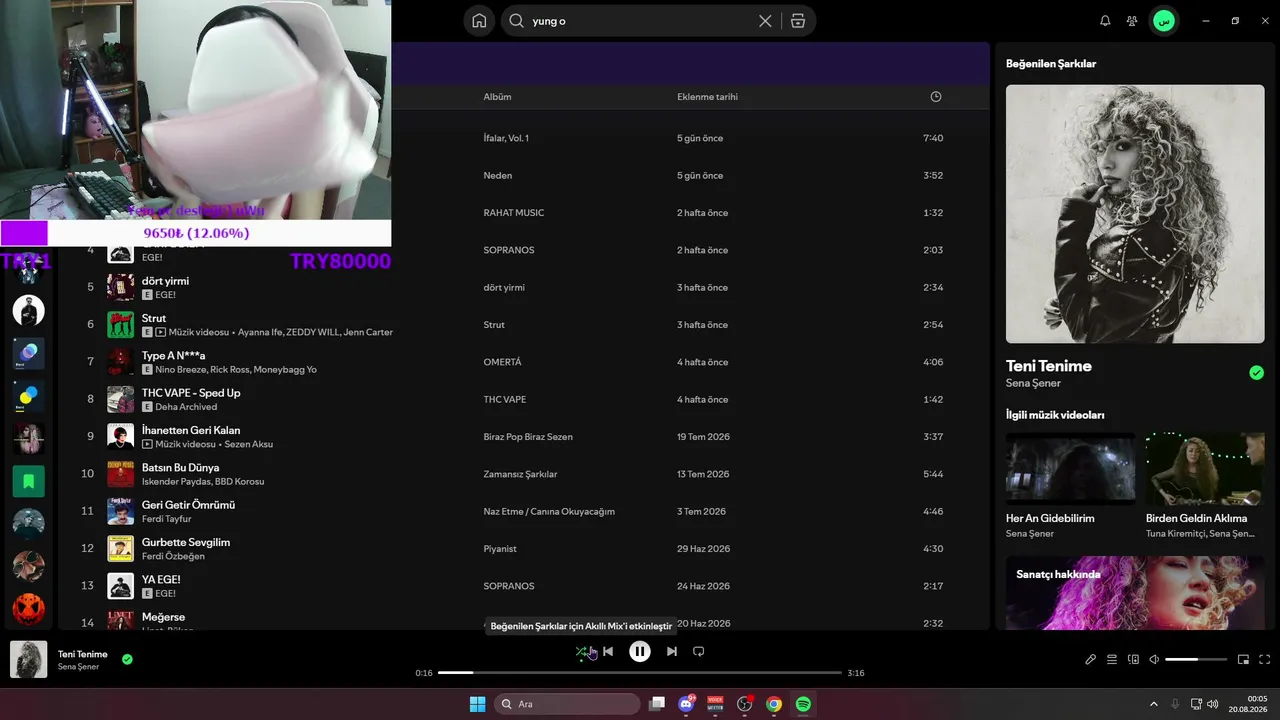Open Google Chrome from the taskbar
Image resolution: width=1280 pixels, height=720 pixels.
(x=774, y=704)
